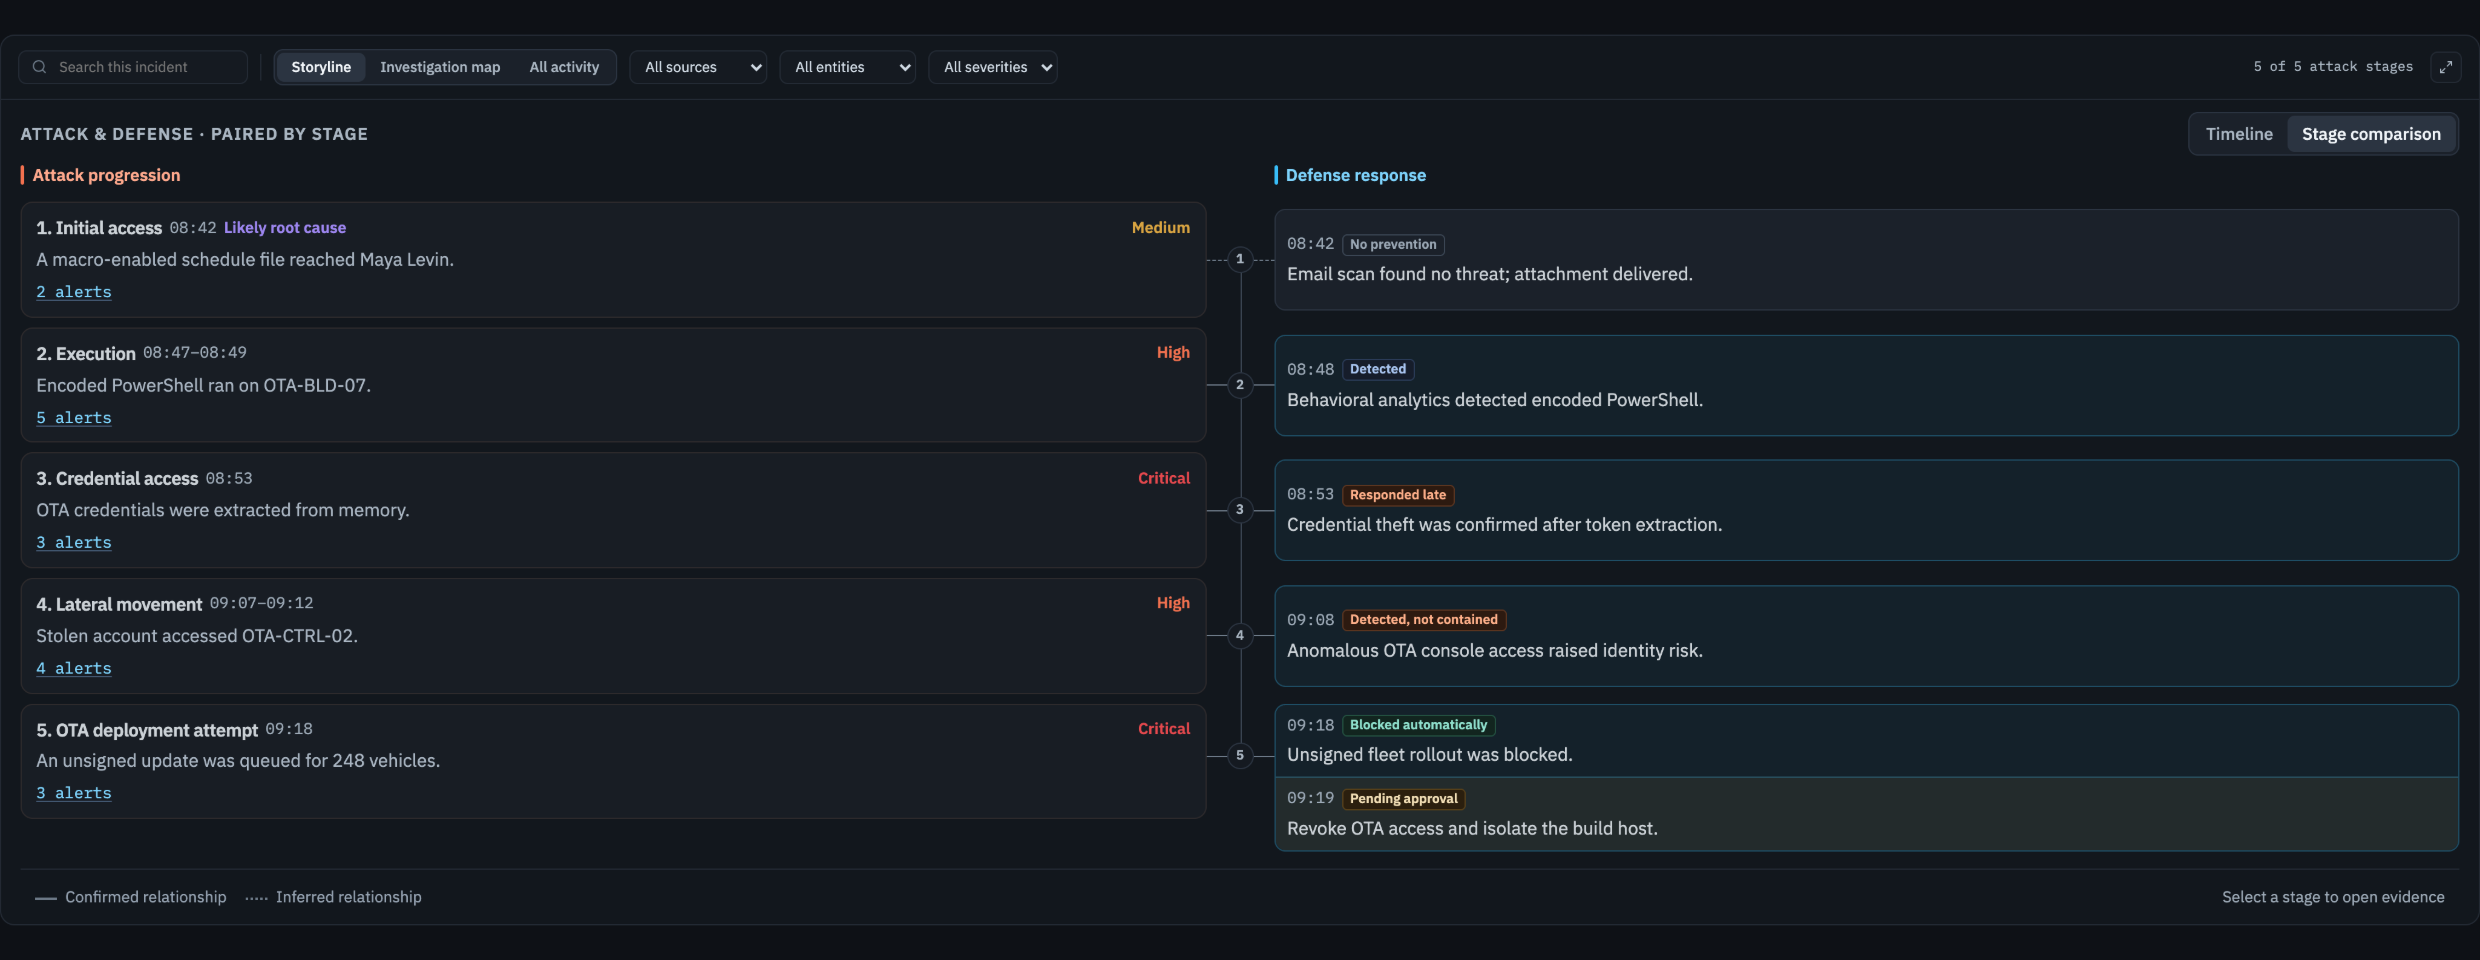Click the 5 of 5 attack stages text

[x=2333, y=67]
